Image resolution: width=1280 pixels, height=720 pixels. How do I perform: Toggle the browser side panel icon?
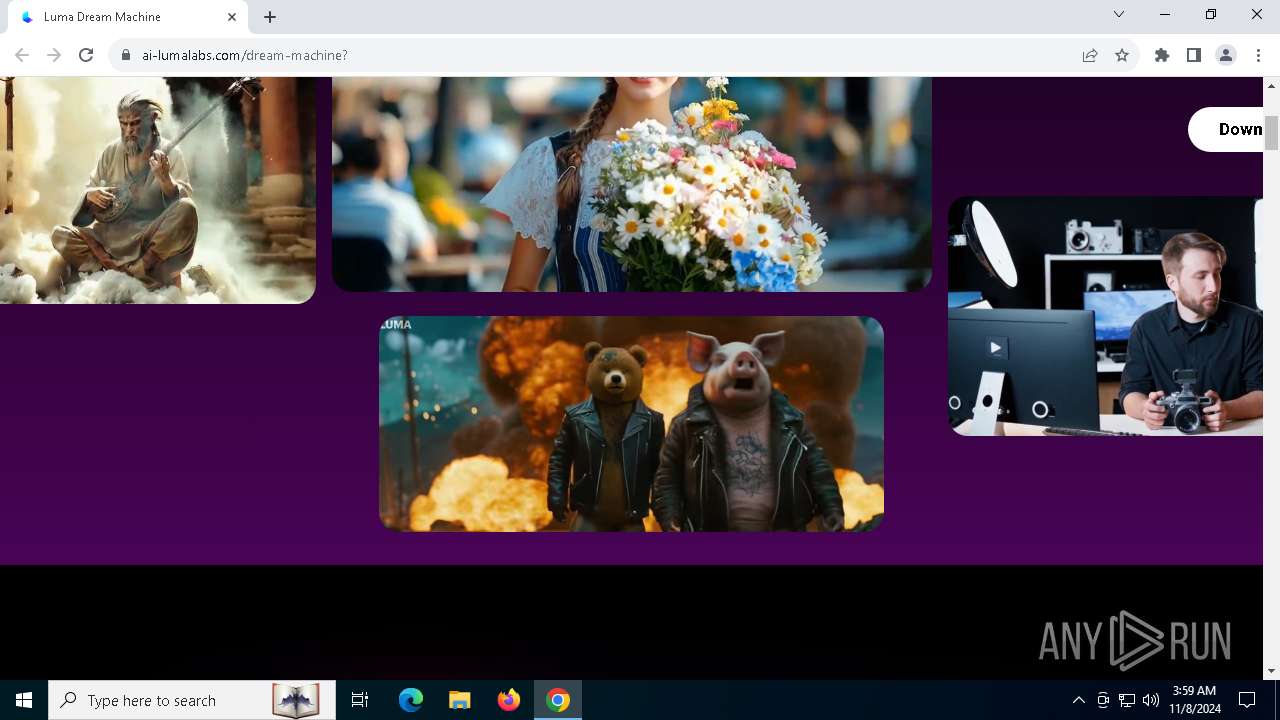1194,55
